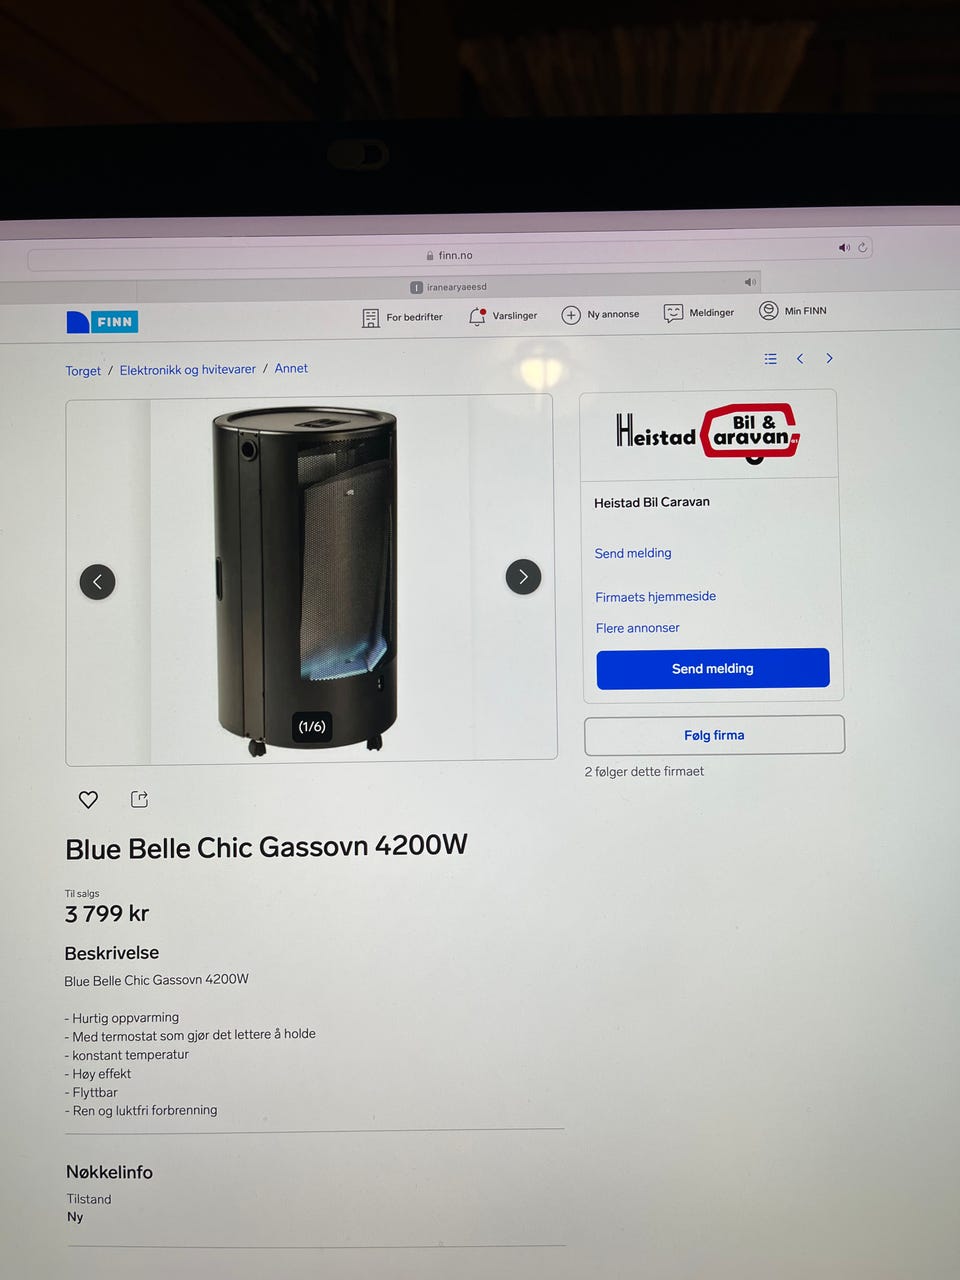Click the finn.no address bar

450,256
